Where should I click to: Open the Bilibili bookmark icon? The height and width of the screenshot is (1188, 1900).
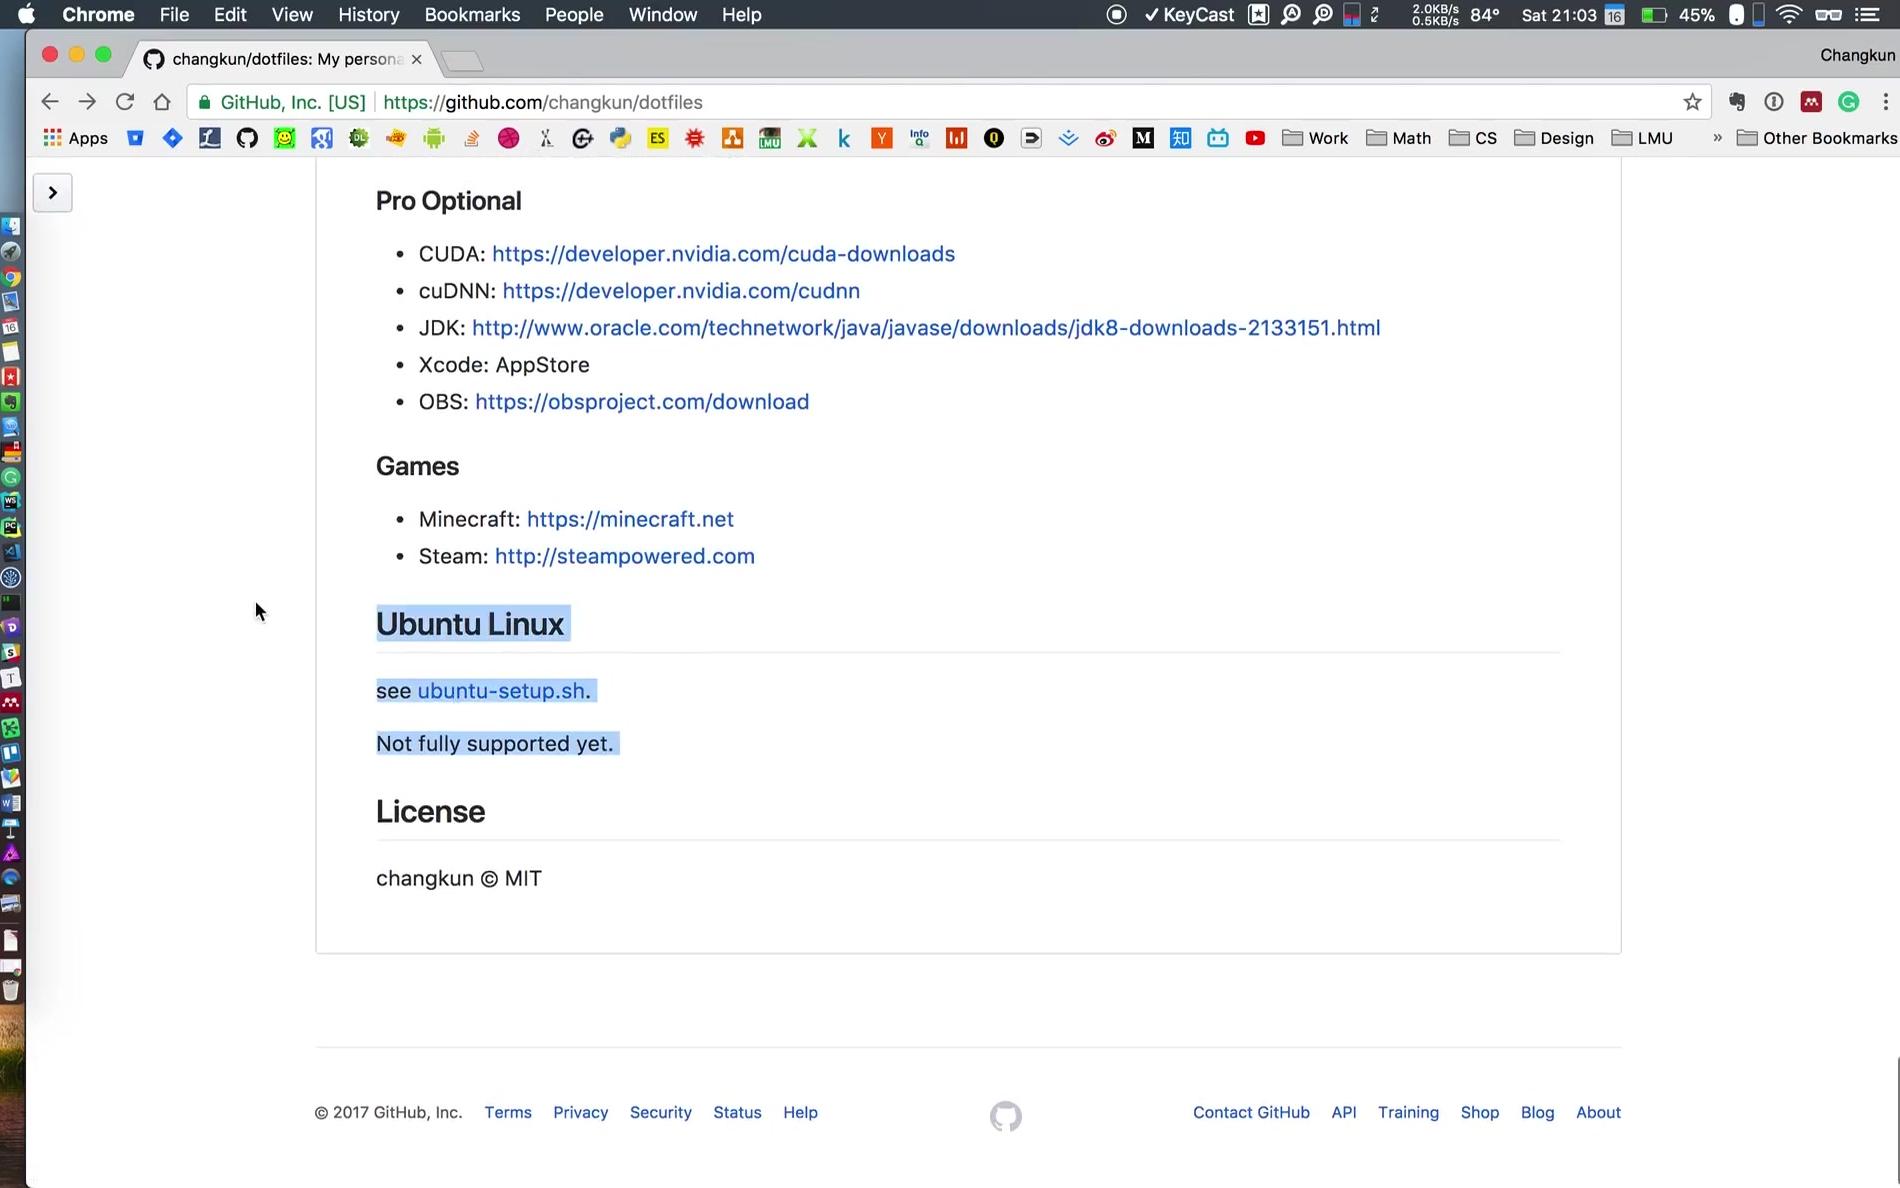1217,138
